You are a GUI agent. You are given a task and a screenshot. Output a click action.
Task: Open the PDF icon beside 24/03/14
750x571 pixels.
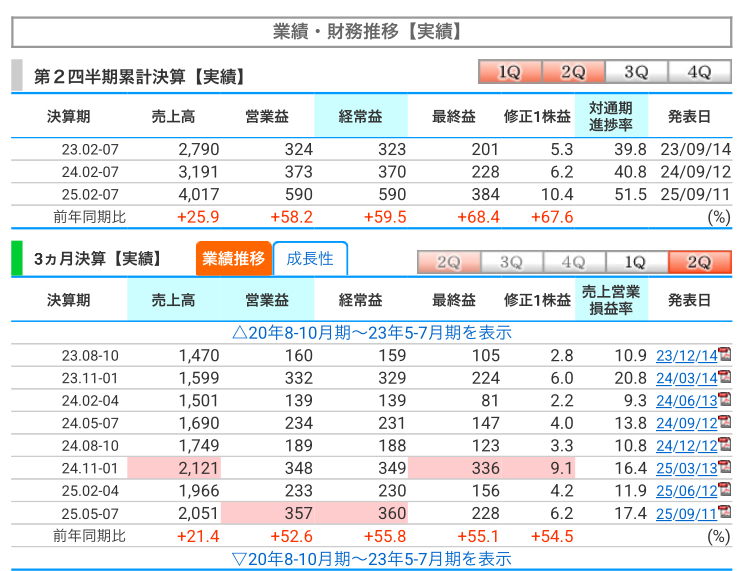[x=725, y=378]
